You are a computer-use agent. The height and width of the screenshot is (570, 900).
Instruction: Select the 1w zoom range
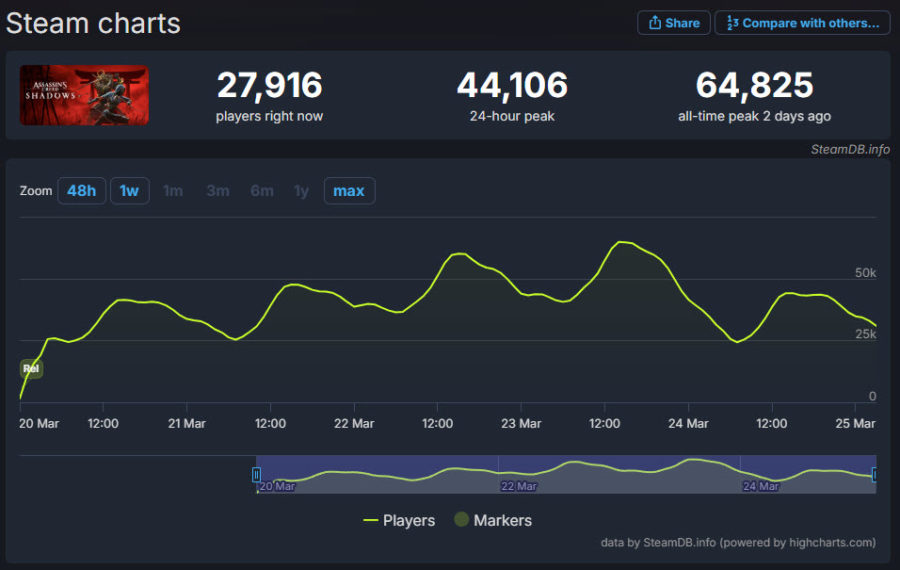tap(129, 191)
